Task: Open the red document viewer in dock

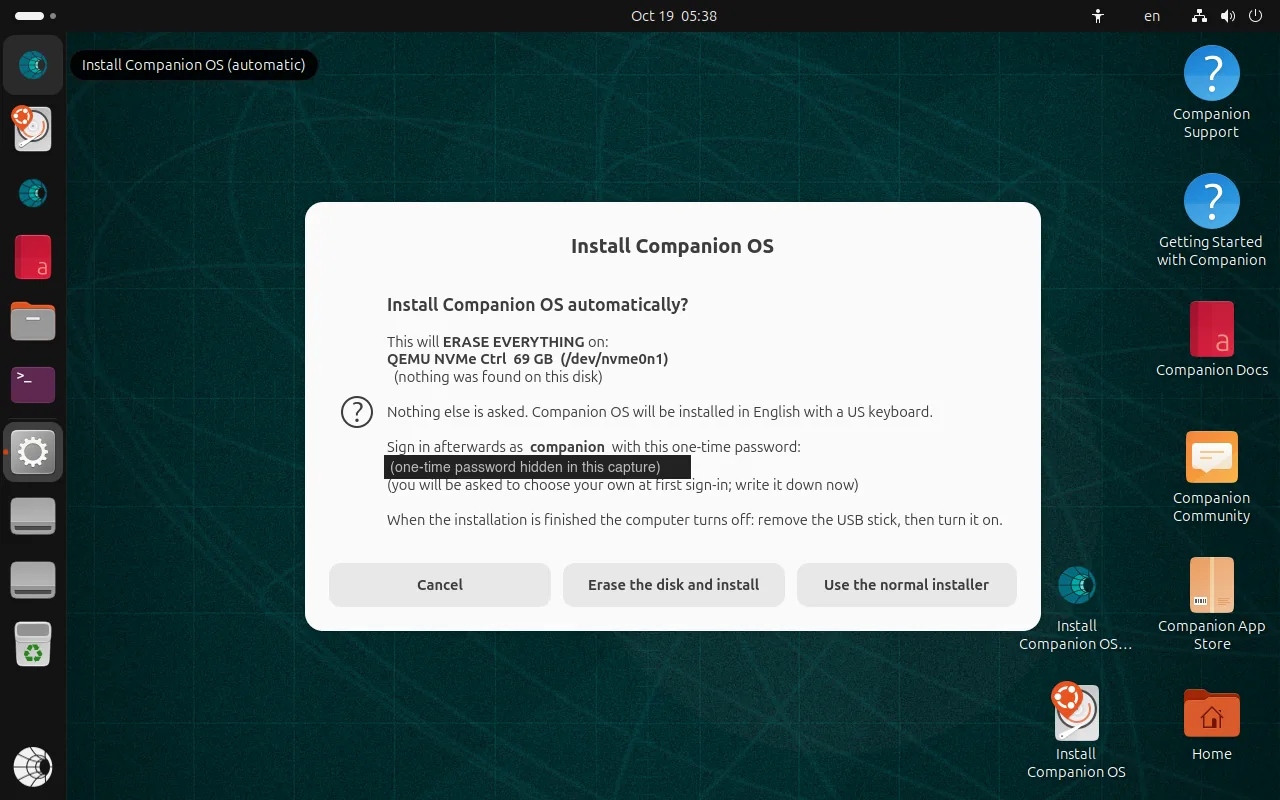Action: tap(33, 257)
